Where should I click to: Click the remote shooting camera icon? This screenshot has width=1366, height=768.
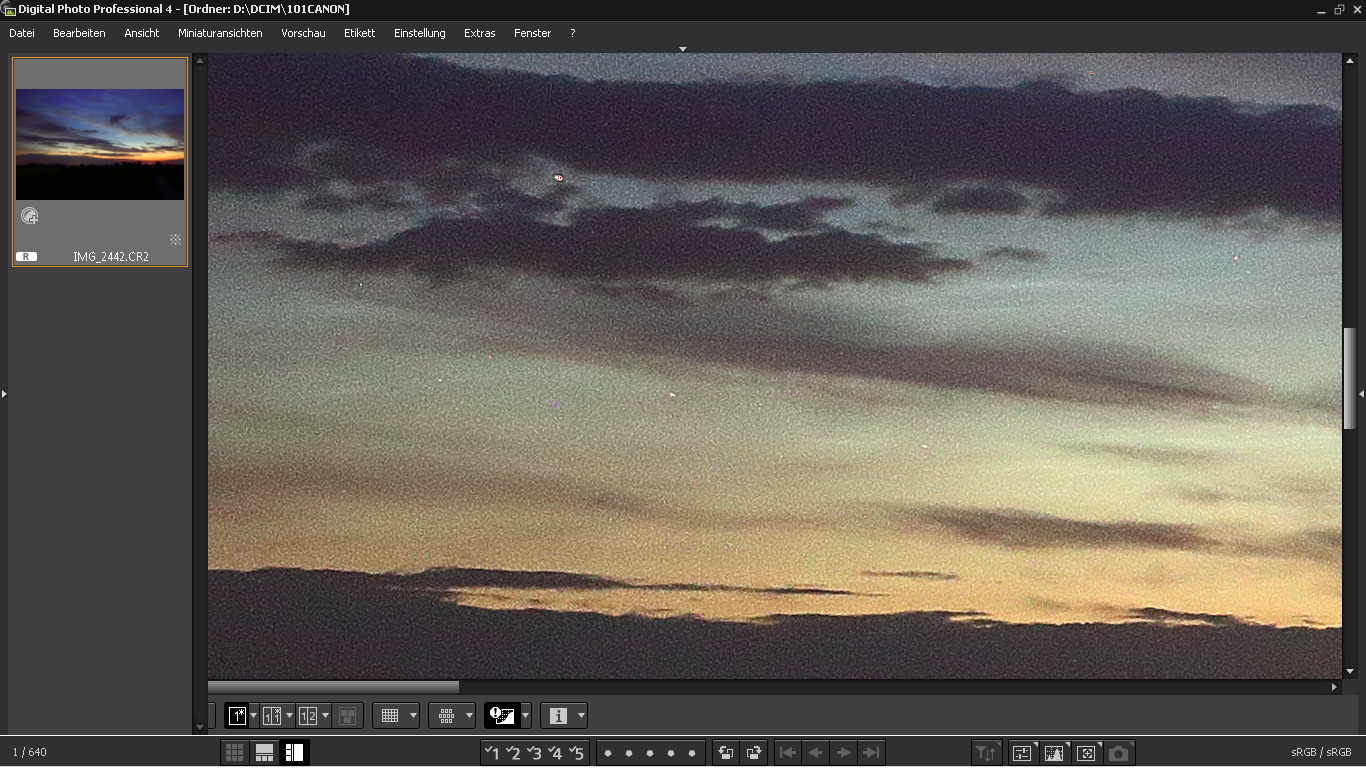click(x=1118, y=753)
